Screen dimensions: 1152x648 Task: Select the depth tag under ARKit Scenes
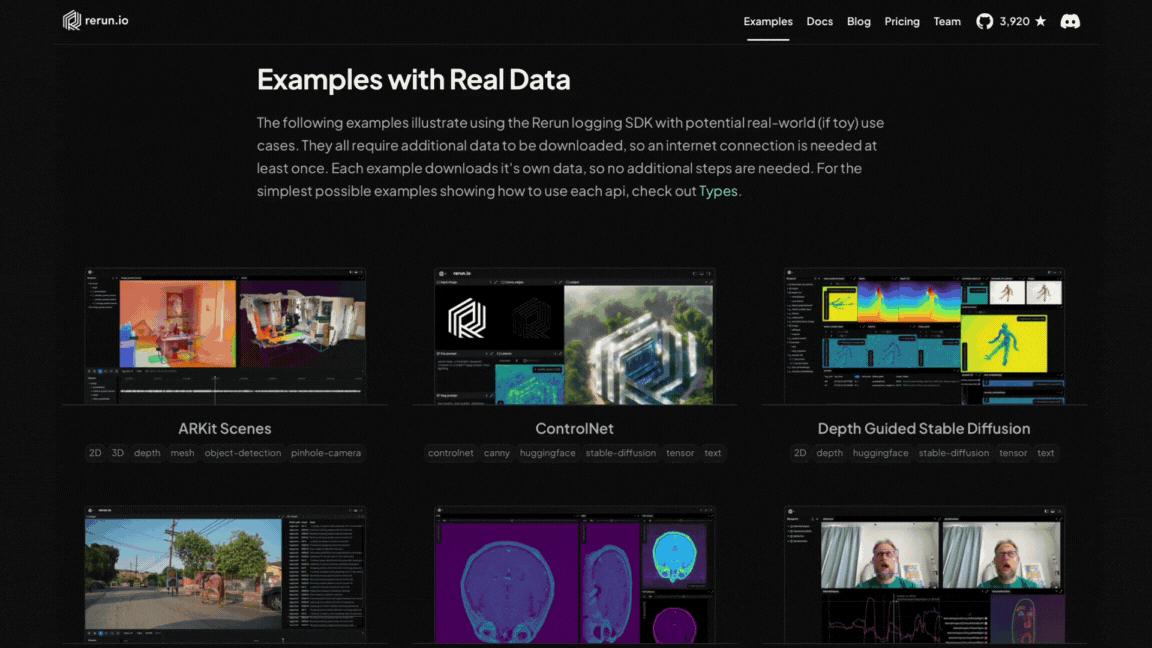(147, 453)
